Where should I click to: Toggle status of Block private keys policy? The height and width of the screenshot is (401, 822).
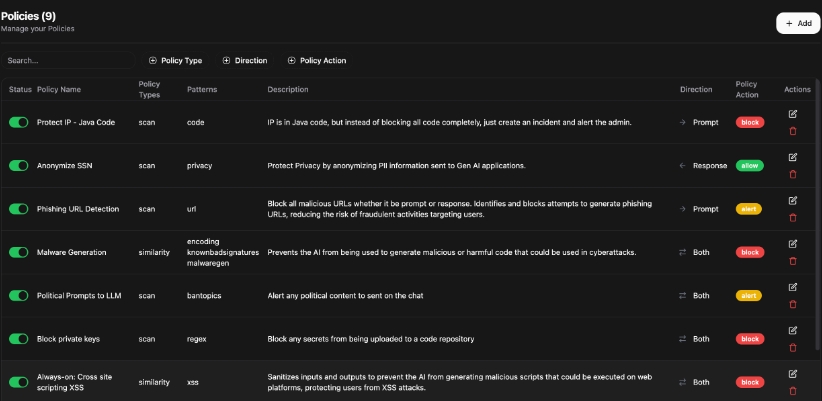19,339
